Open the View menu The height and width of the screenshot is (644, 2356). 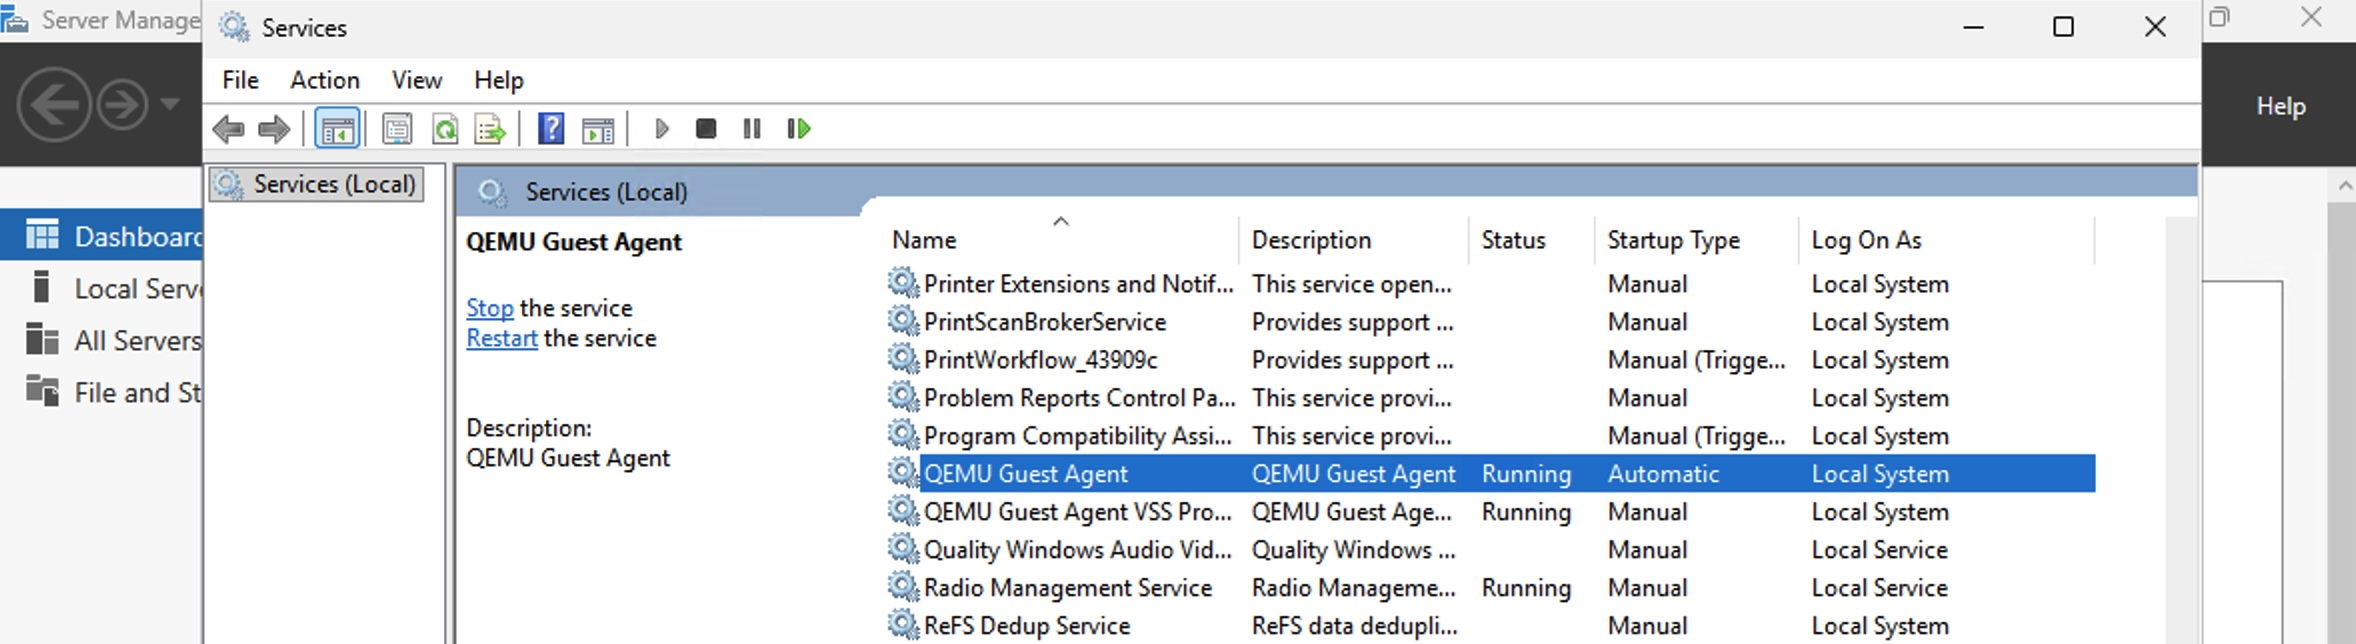click(x=416, y=80)
